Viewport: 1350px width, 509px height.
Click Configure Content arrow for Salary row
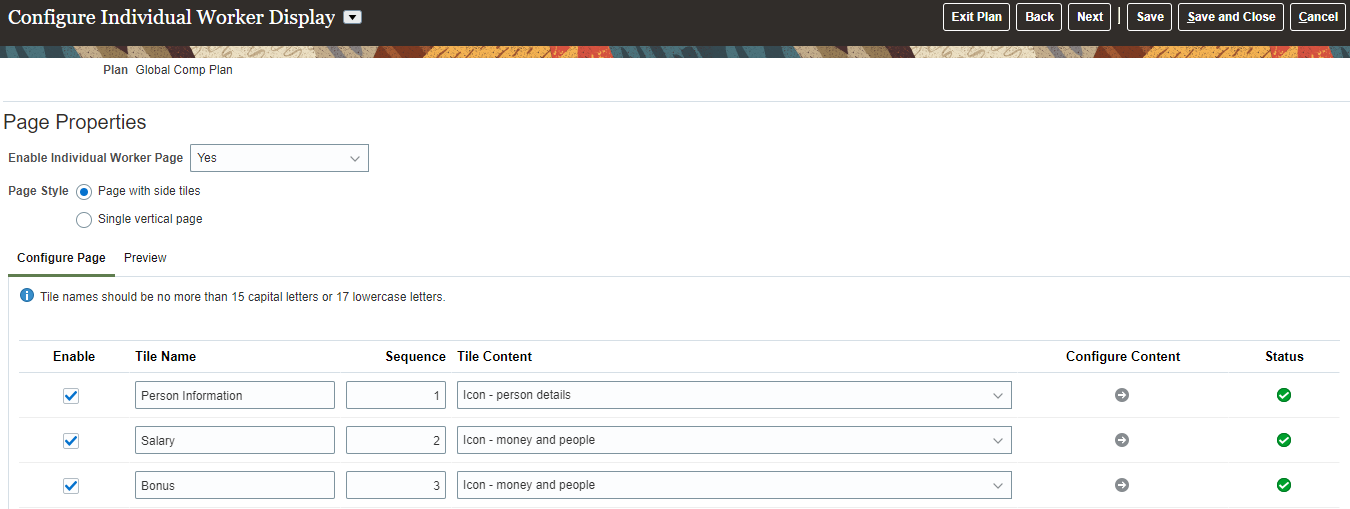(1122, 440)
